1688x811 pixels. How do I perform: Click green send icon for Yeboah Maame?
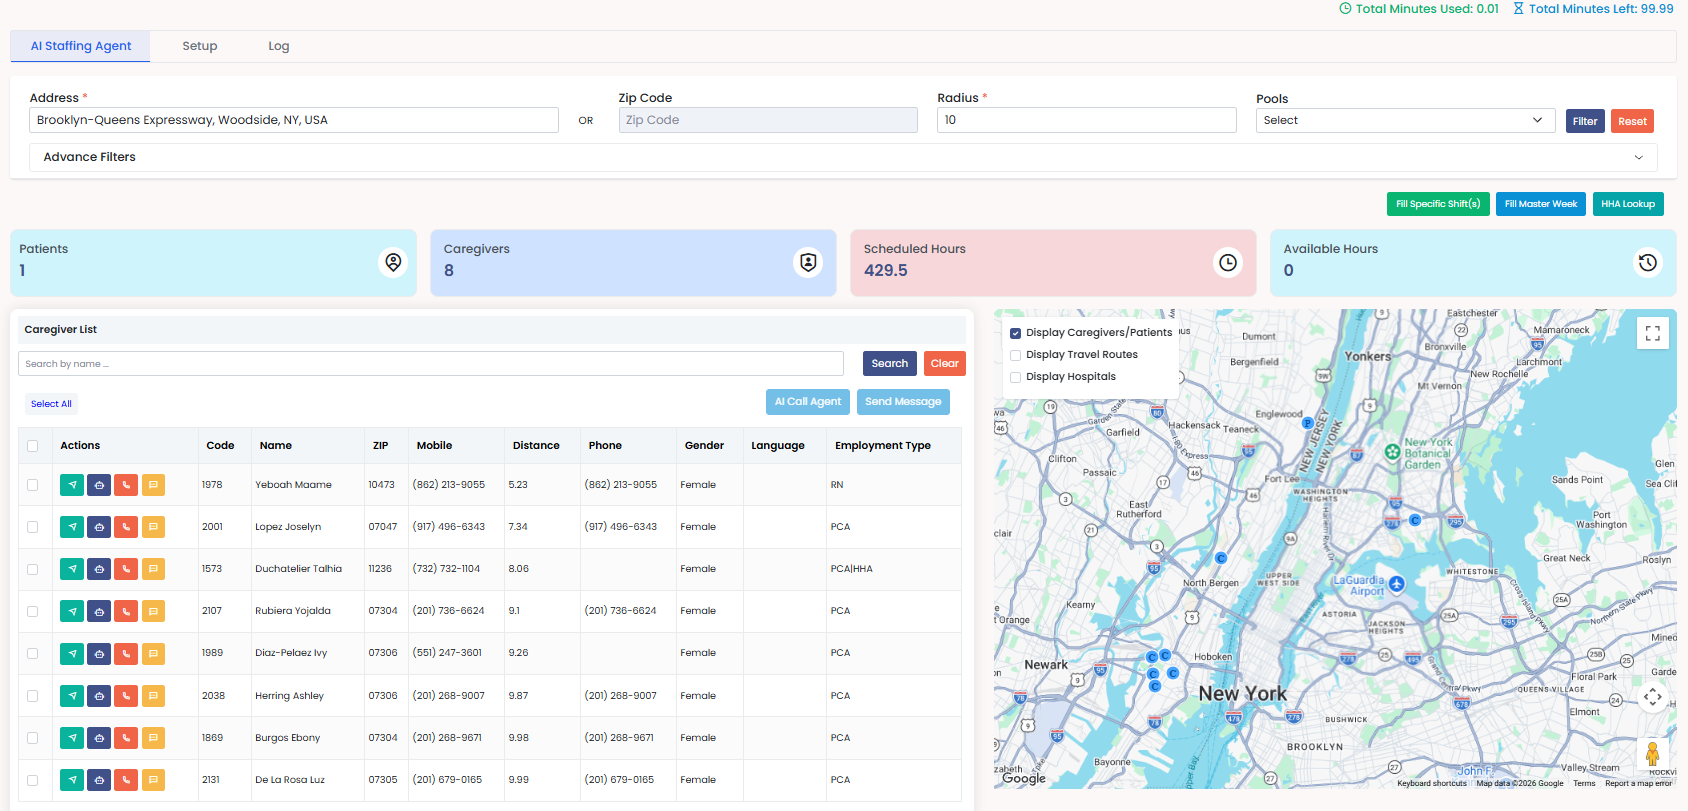pyautogui.click(x=72, y=485)
